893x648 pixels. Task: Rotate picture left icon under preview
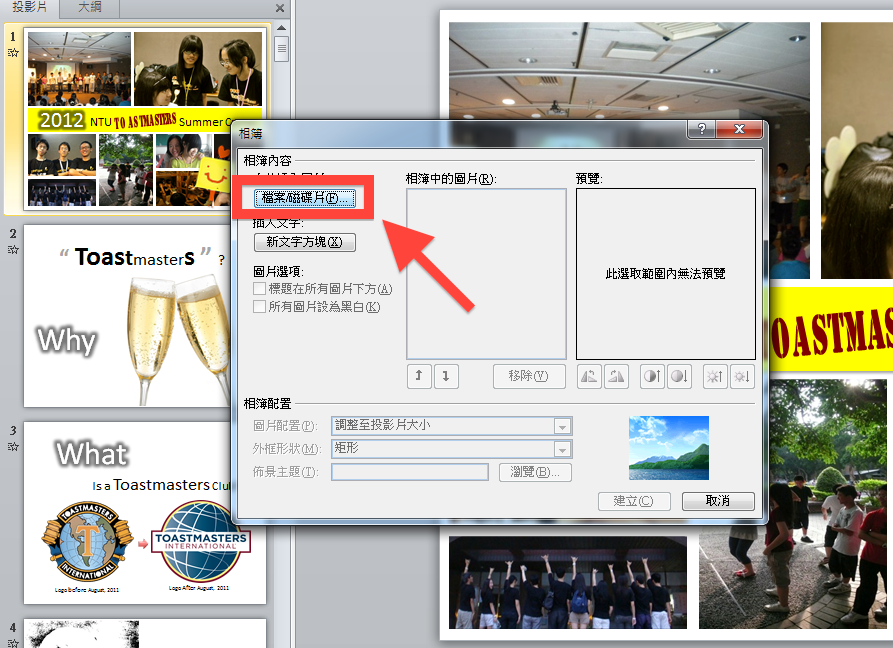coord(589,376)
